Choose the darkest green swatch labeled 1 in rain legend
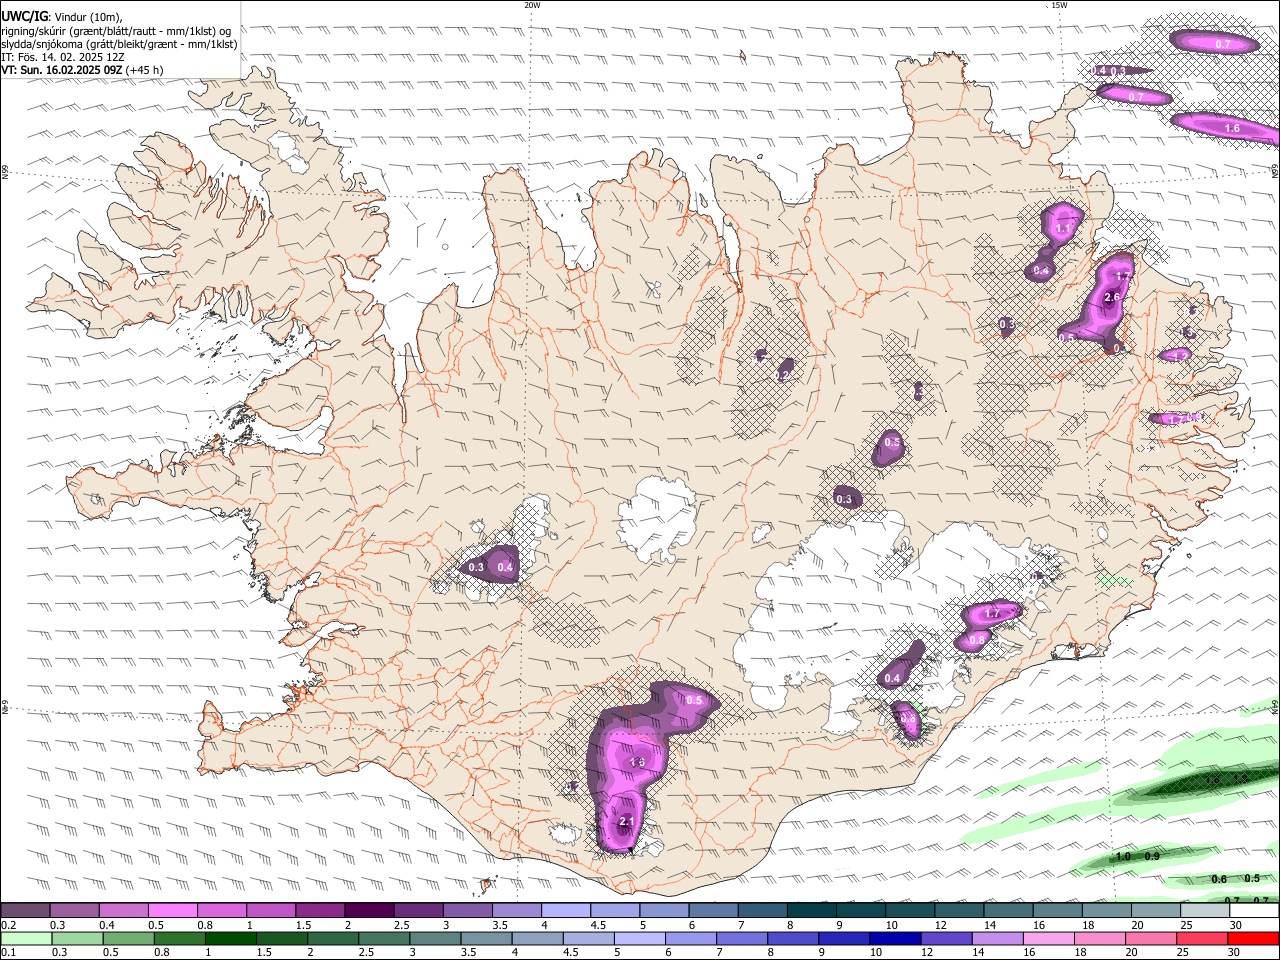 pyautogui.click(x=230, y=938)
